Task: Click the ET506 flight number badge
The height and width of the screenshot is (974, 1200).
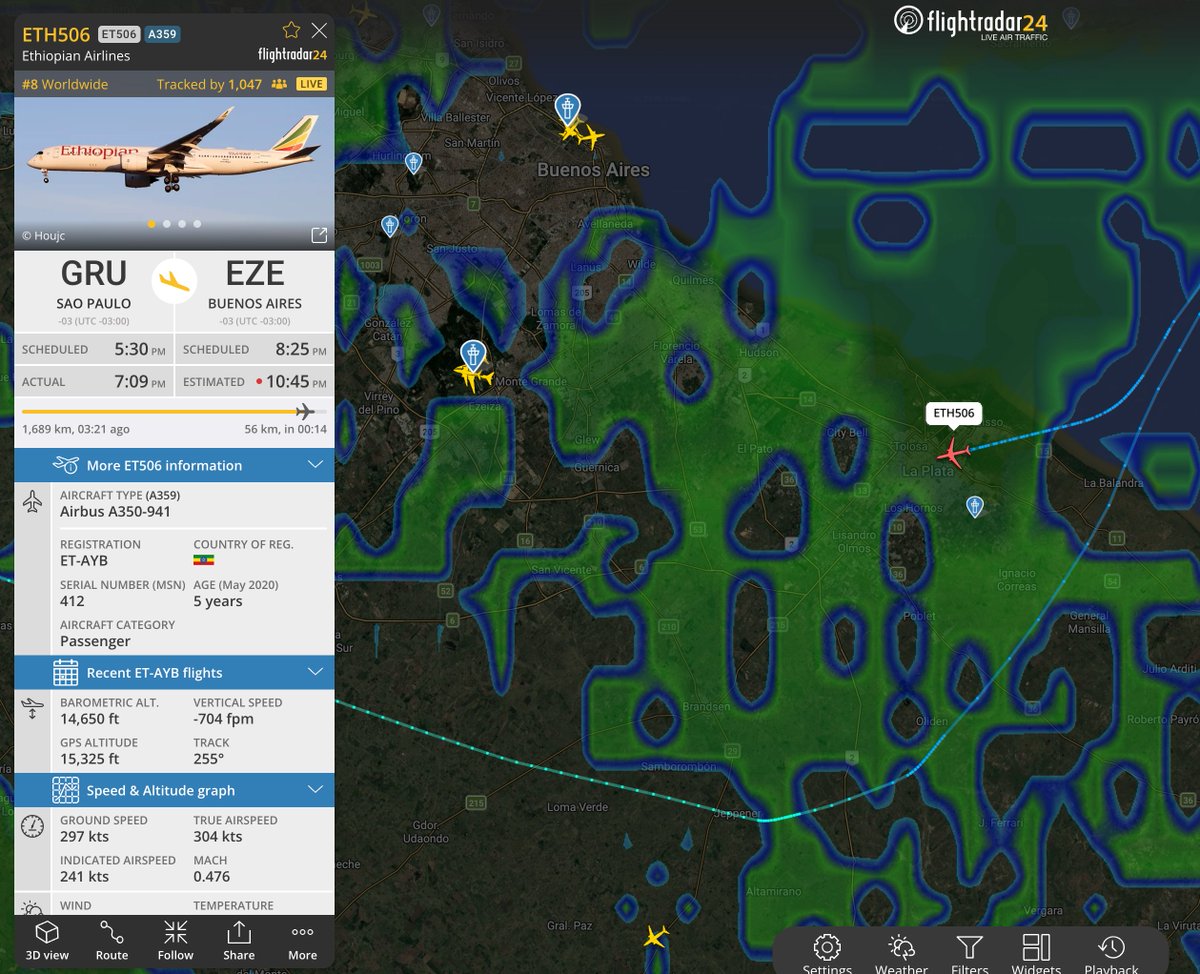Action: (120, 34)
